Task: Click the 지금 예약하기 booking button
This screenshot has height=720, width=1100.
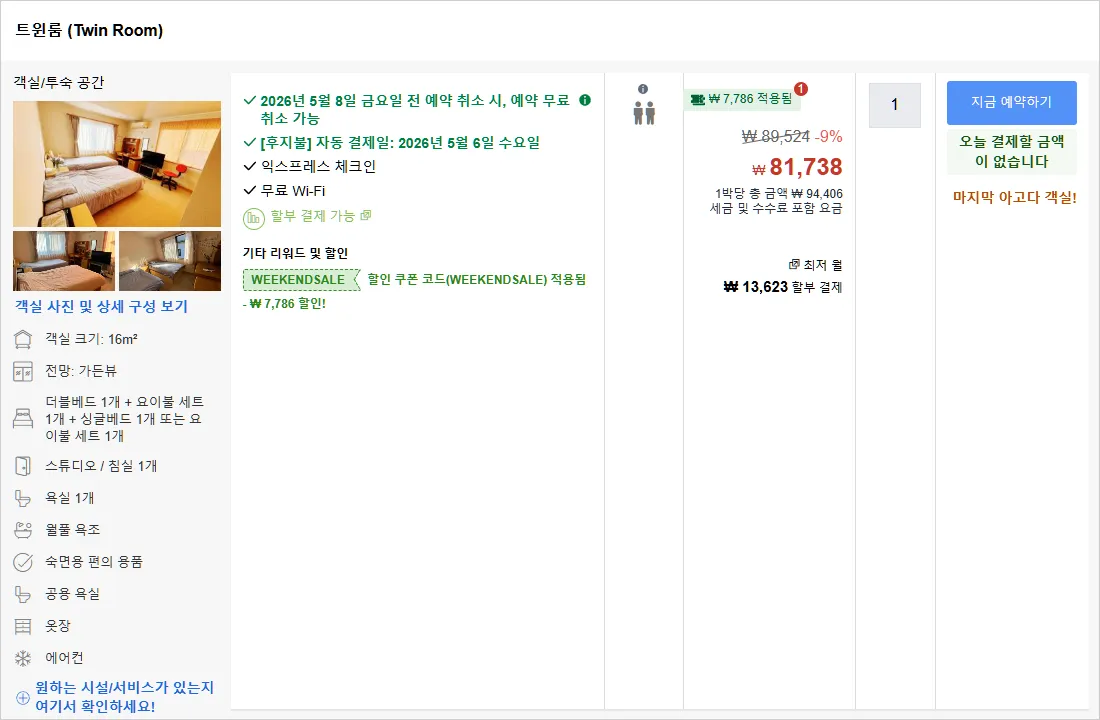Action: click(x=1012, y=102)
